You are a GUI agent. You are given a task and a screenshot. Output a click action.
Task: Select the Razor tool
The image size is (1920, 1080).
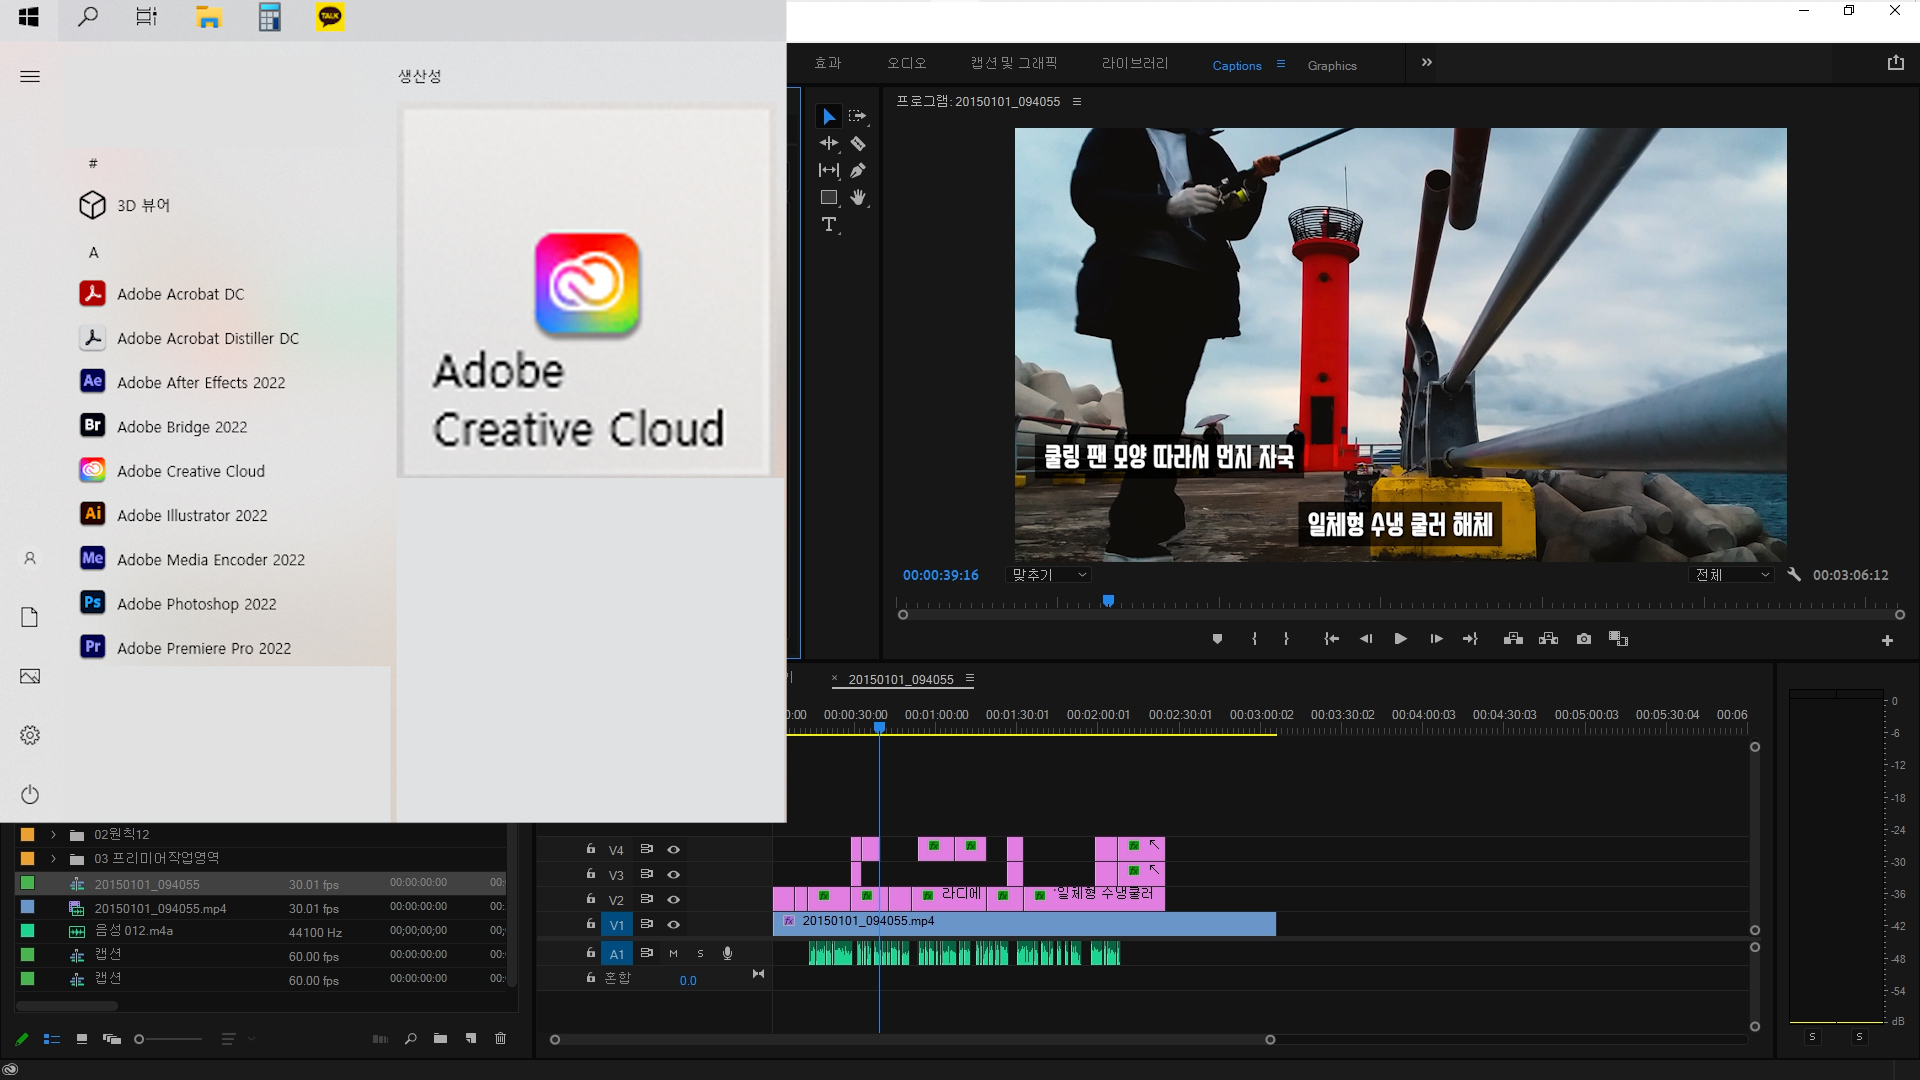(858, 144)
